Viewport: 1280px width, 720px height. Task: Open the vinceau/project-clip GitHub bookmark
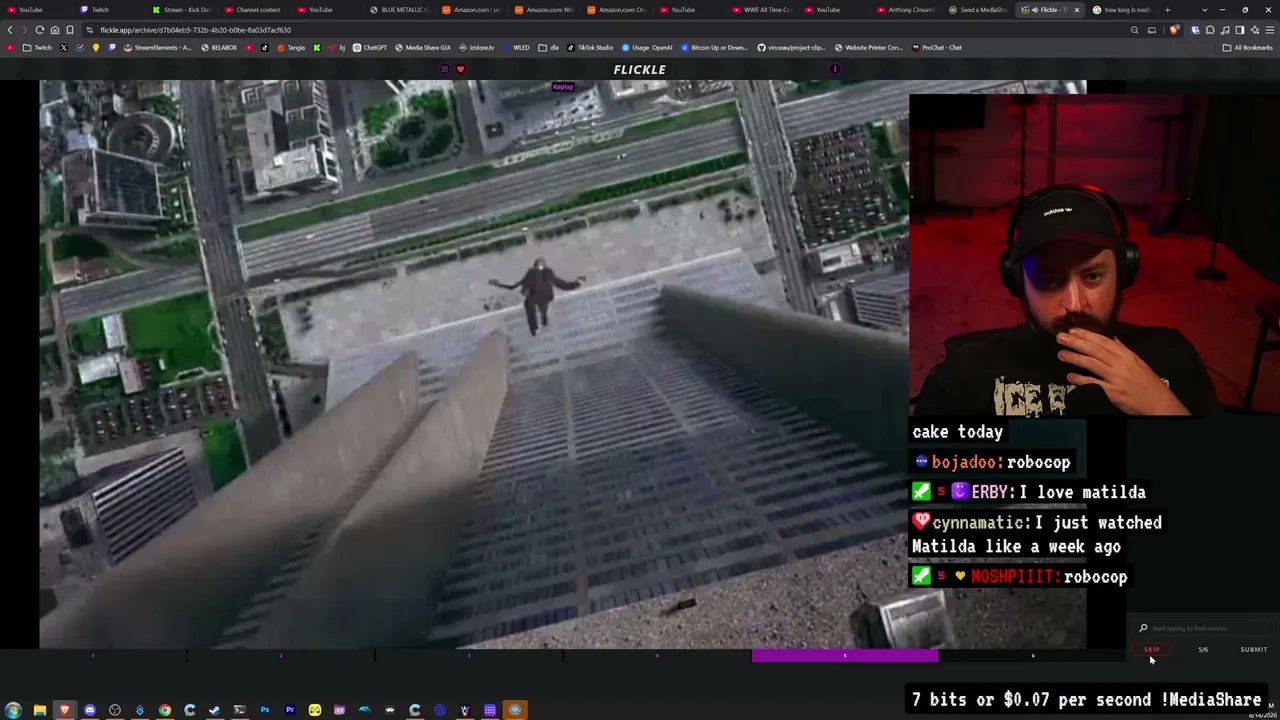pyautogui.click(x=790, y=47)
